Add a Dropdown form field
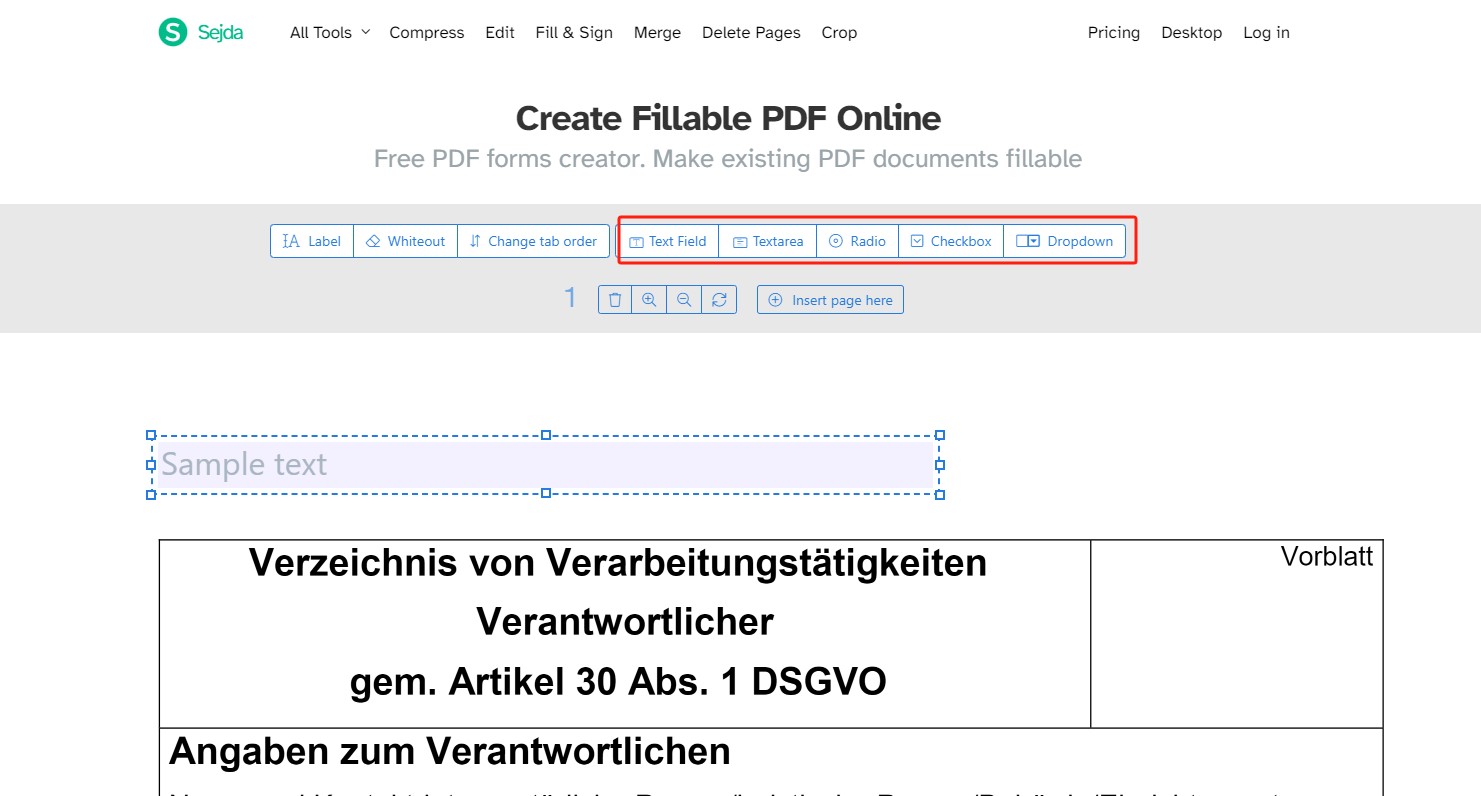The width and height of the screenshot is (1481, 796). point(1064,241)
